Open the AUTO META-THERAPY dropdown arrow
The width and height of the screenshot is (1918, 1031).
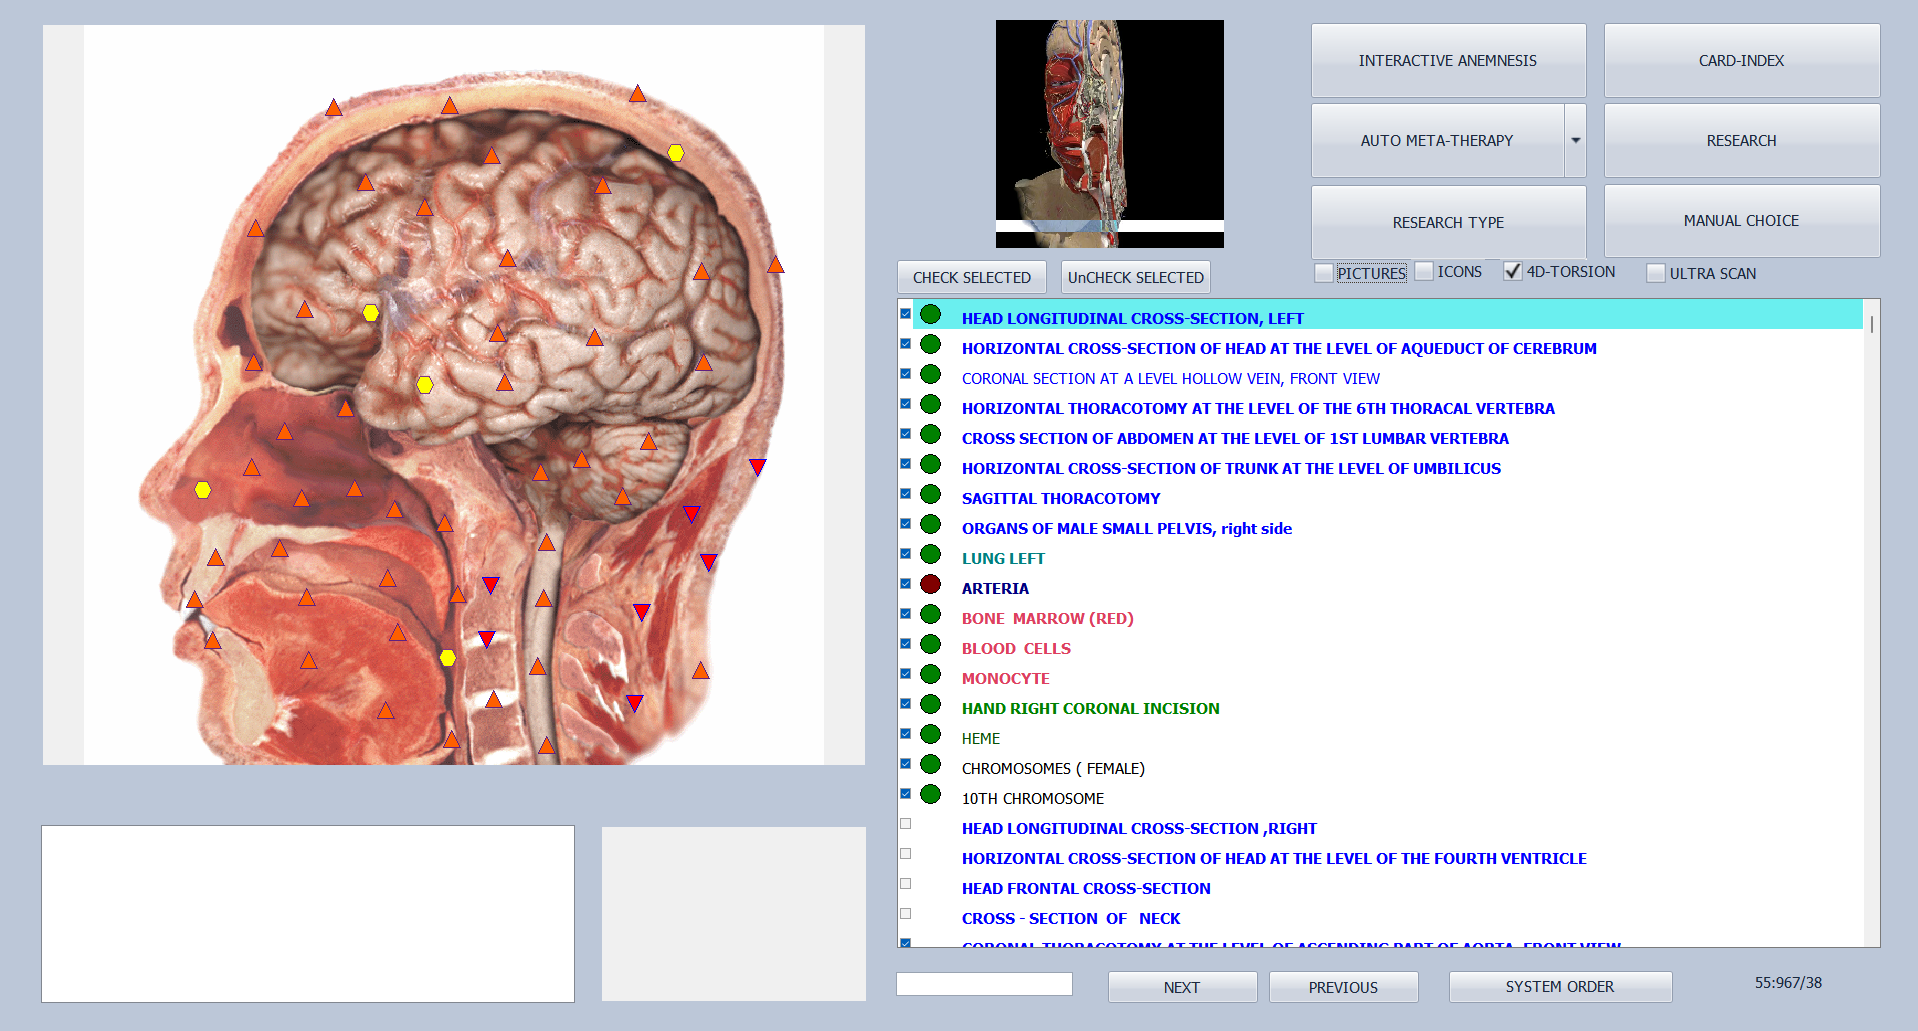1575,141
